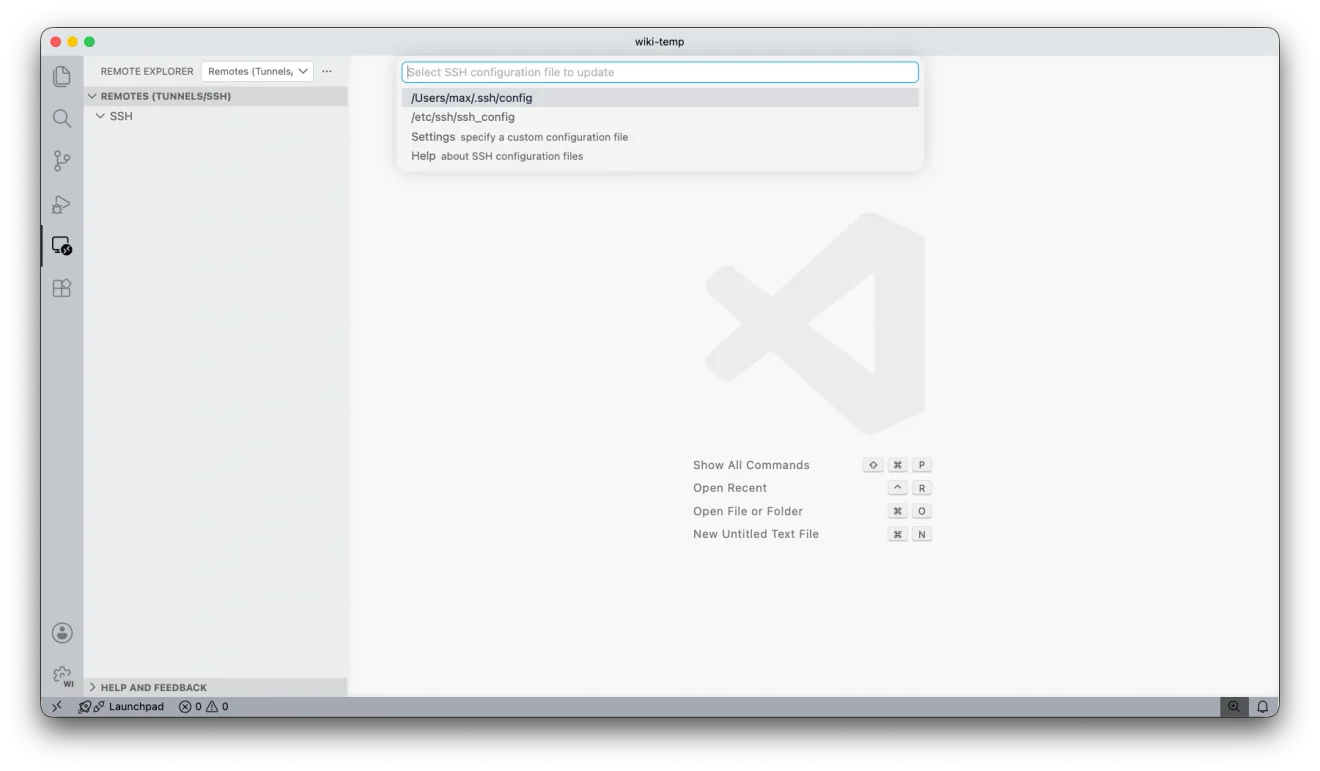Open the Extensions view

[x=62, y=288]
